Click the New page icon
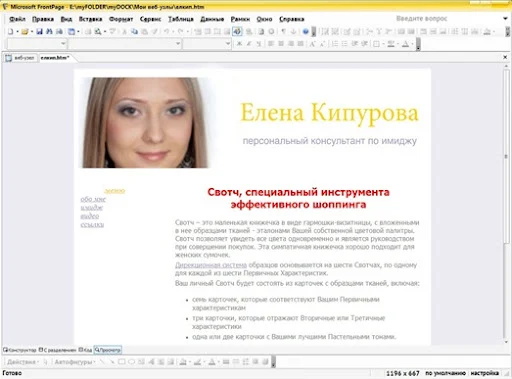The width and height of the screenshot is (512, 379). [x=11, y=32]
